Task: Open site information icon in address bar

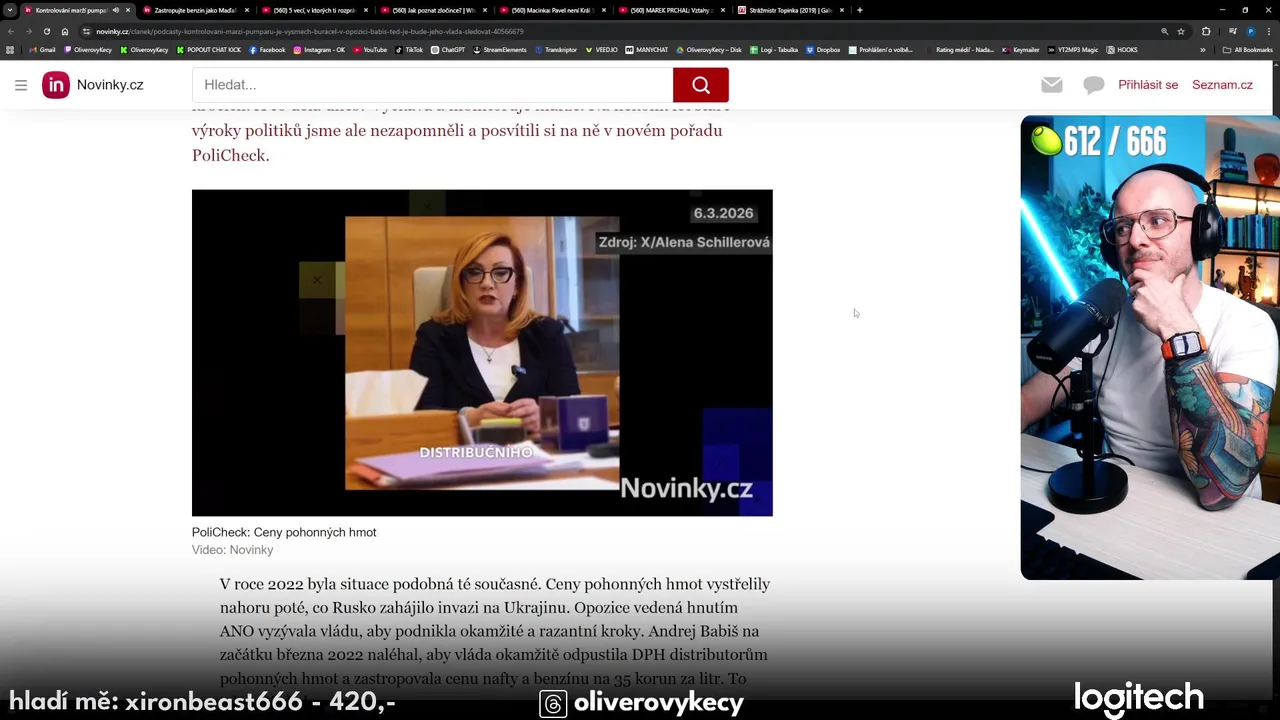Action: 86,31
